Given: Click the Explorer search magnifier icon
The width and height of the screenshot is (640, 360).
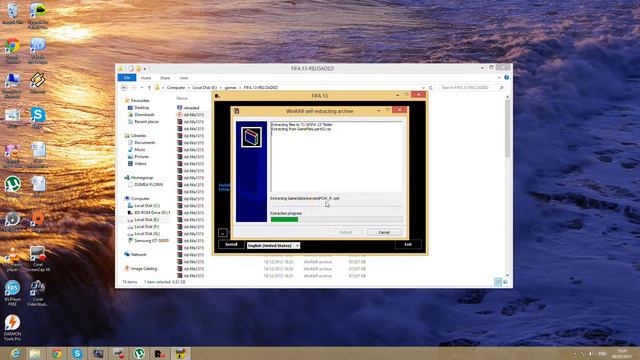Looking at the screenshot, I should (x=502, y=87).
